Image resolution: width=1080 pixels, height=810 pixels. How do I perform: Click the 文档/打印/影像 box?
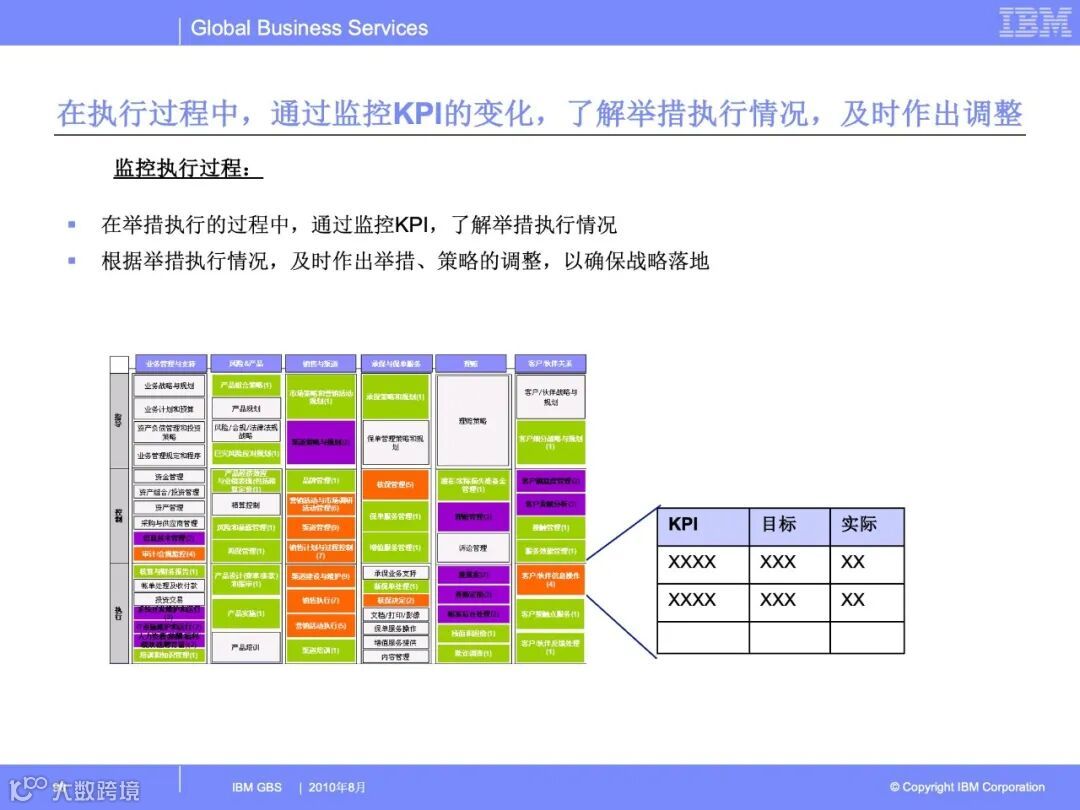[x=395, y=615]
